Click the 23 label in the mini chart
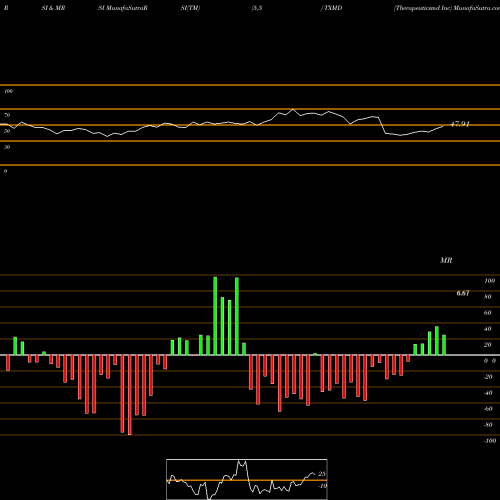 [322, 474]
